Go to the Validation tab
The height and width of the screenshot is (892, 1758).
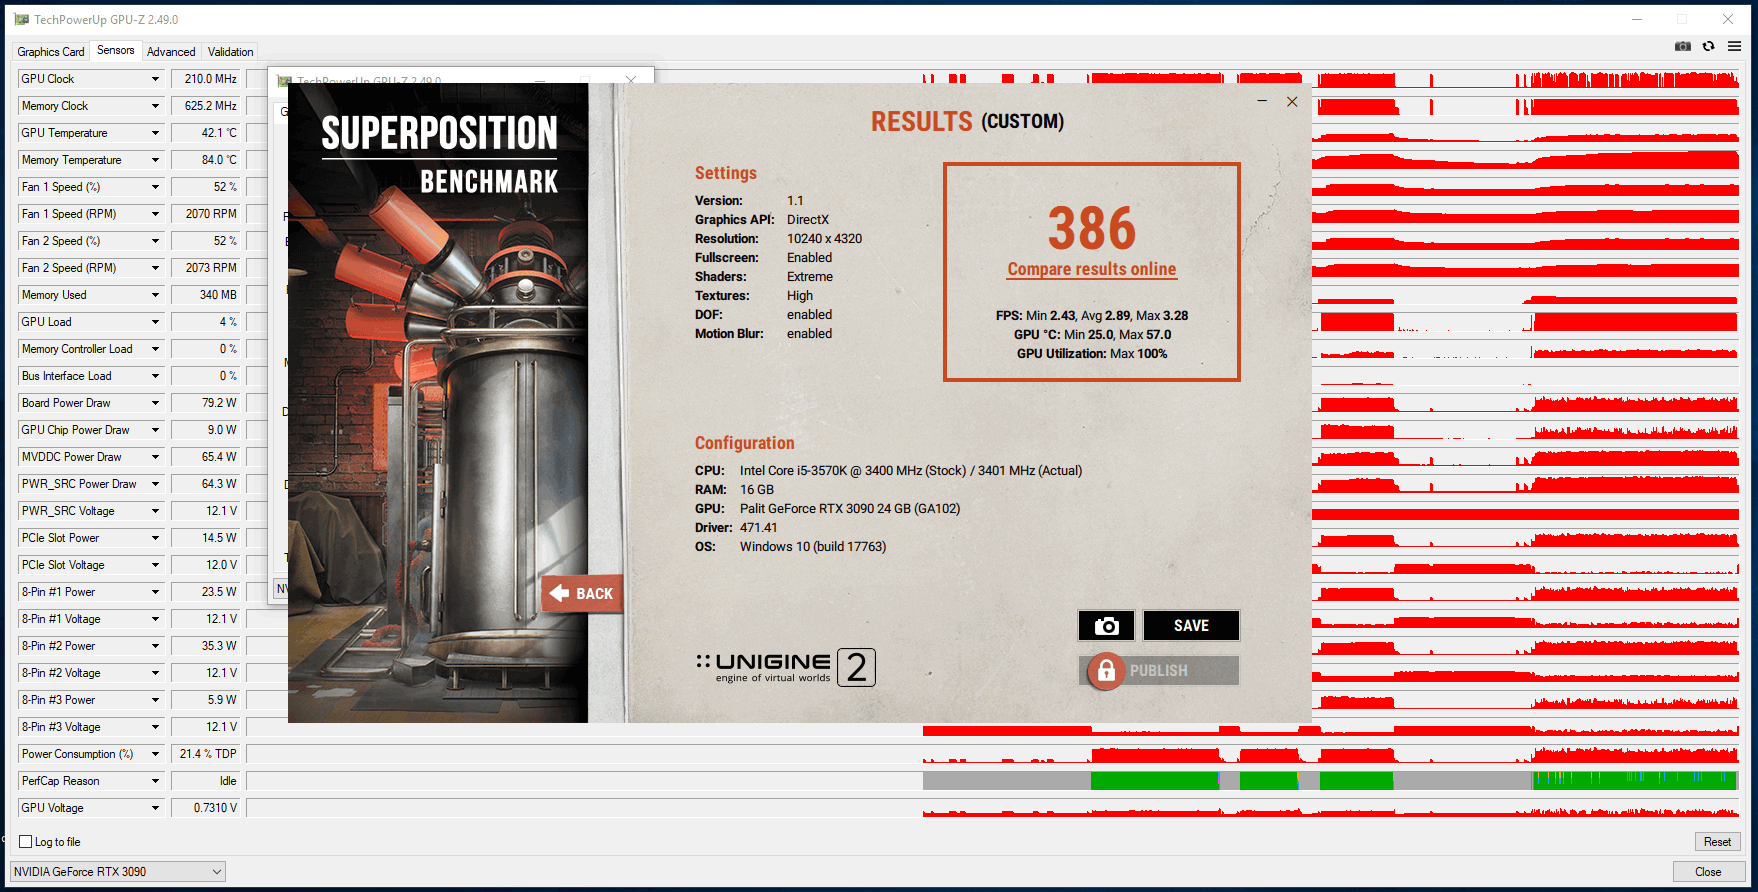coord(230,52)
